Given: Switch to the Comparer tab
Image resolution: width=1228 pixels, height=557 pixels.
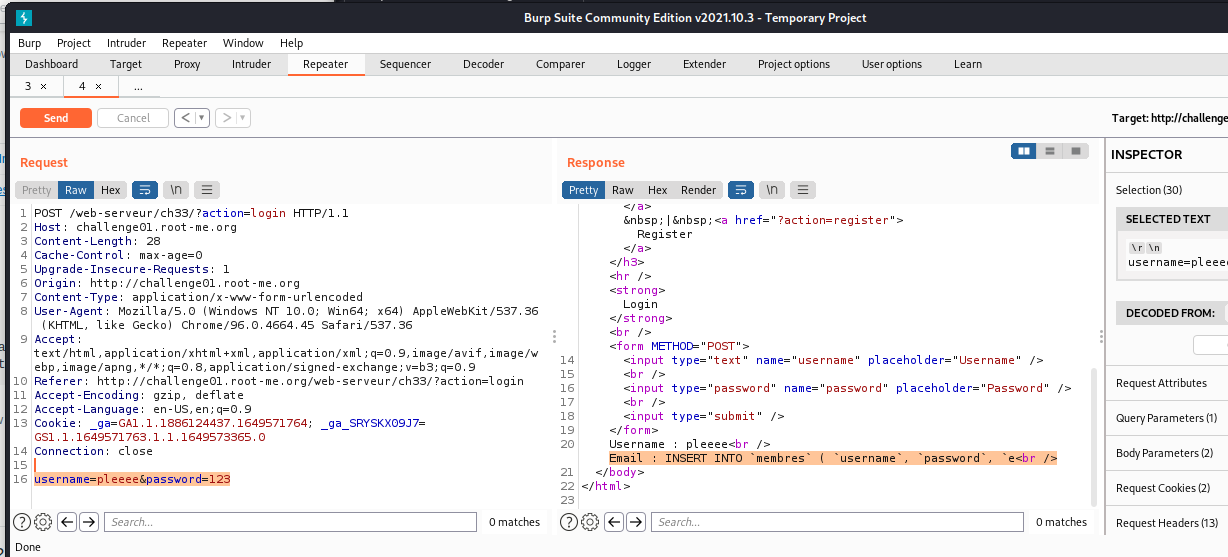Looking at the screenshot, I should pos(560,64).
